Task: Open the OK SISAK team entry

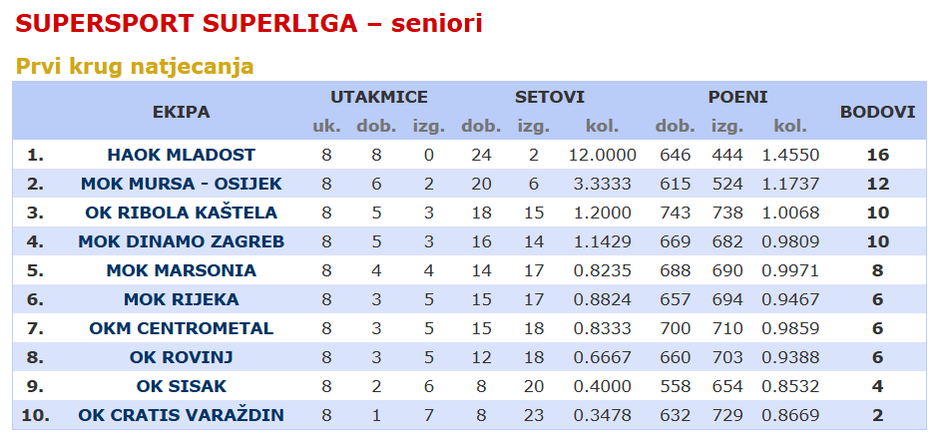Action: tap(181, 387)
